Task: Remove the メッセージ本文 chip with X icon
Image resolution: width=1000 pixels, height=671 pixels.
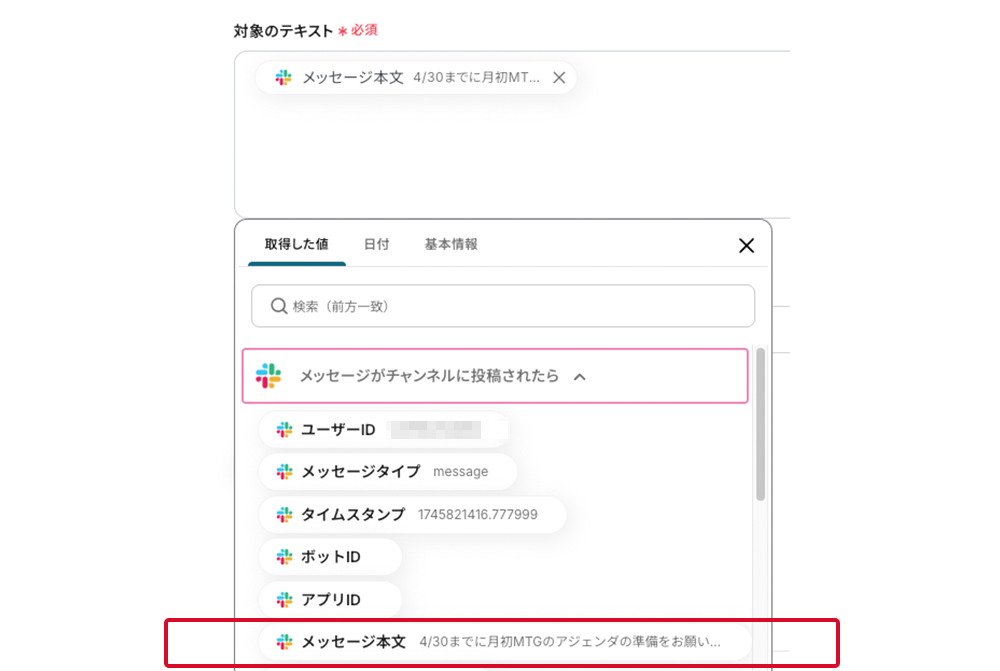Action: coord(559,78)
